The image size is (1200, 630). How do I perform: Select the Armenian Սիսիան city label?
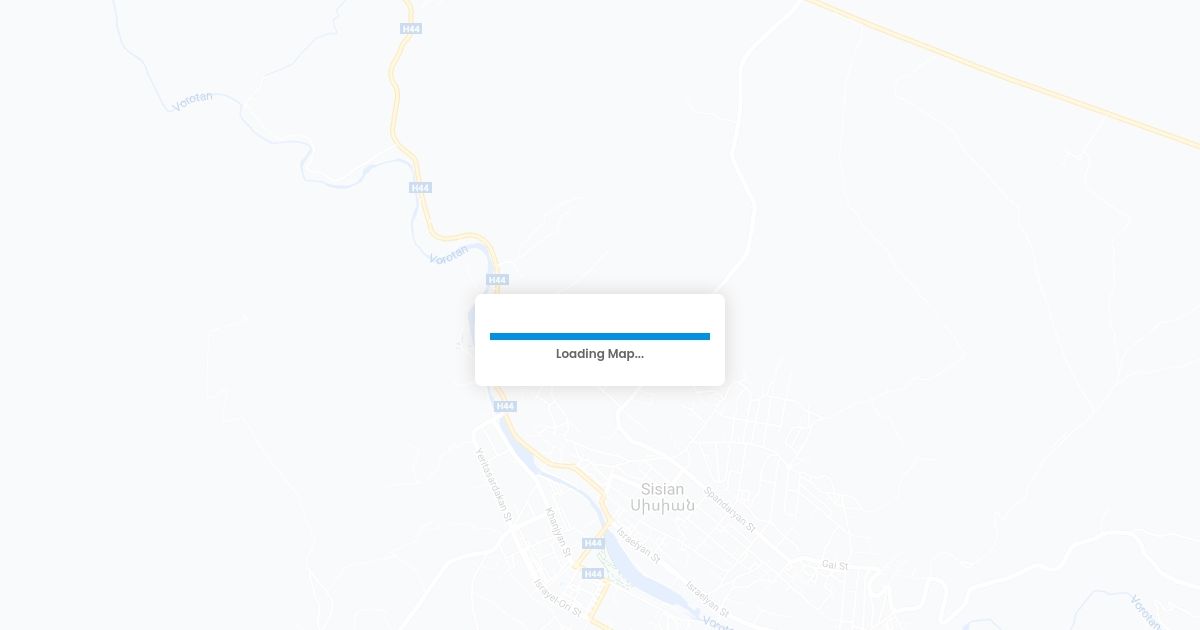tap(670, 506)
